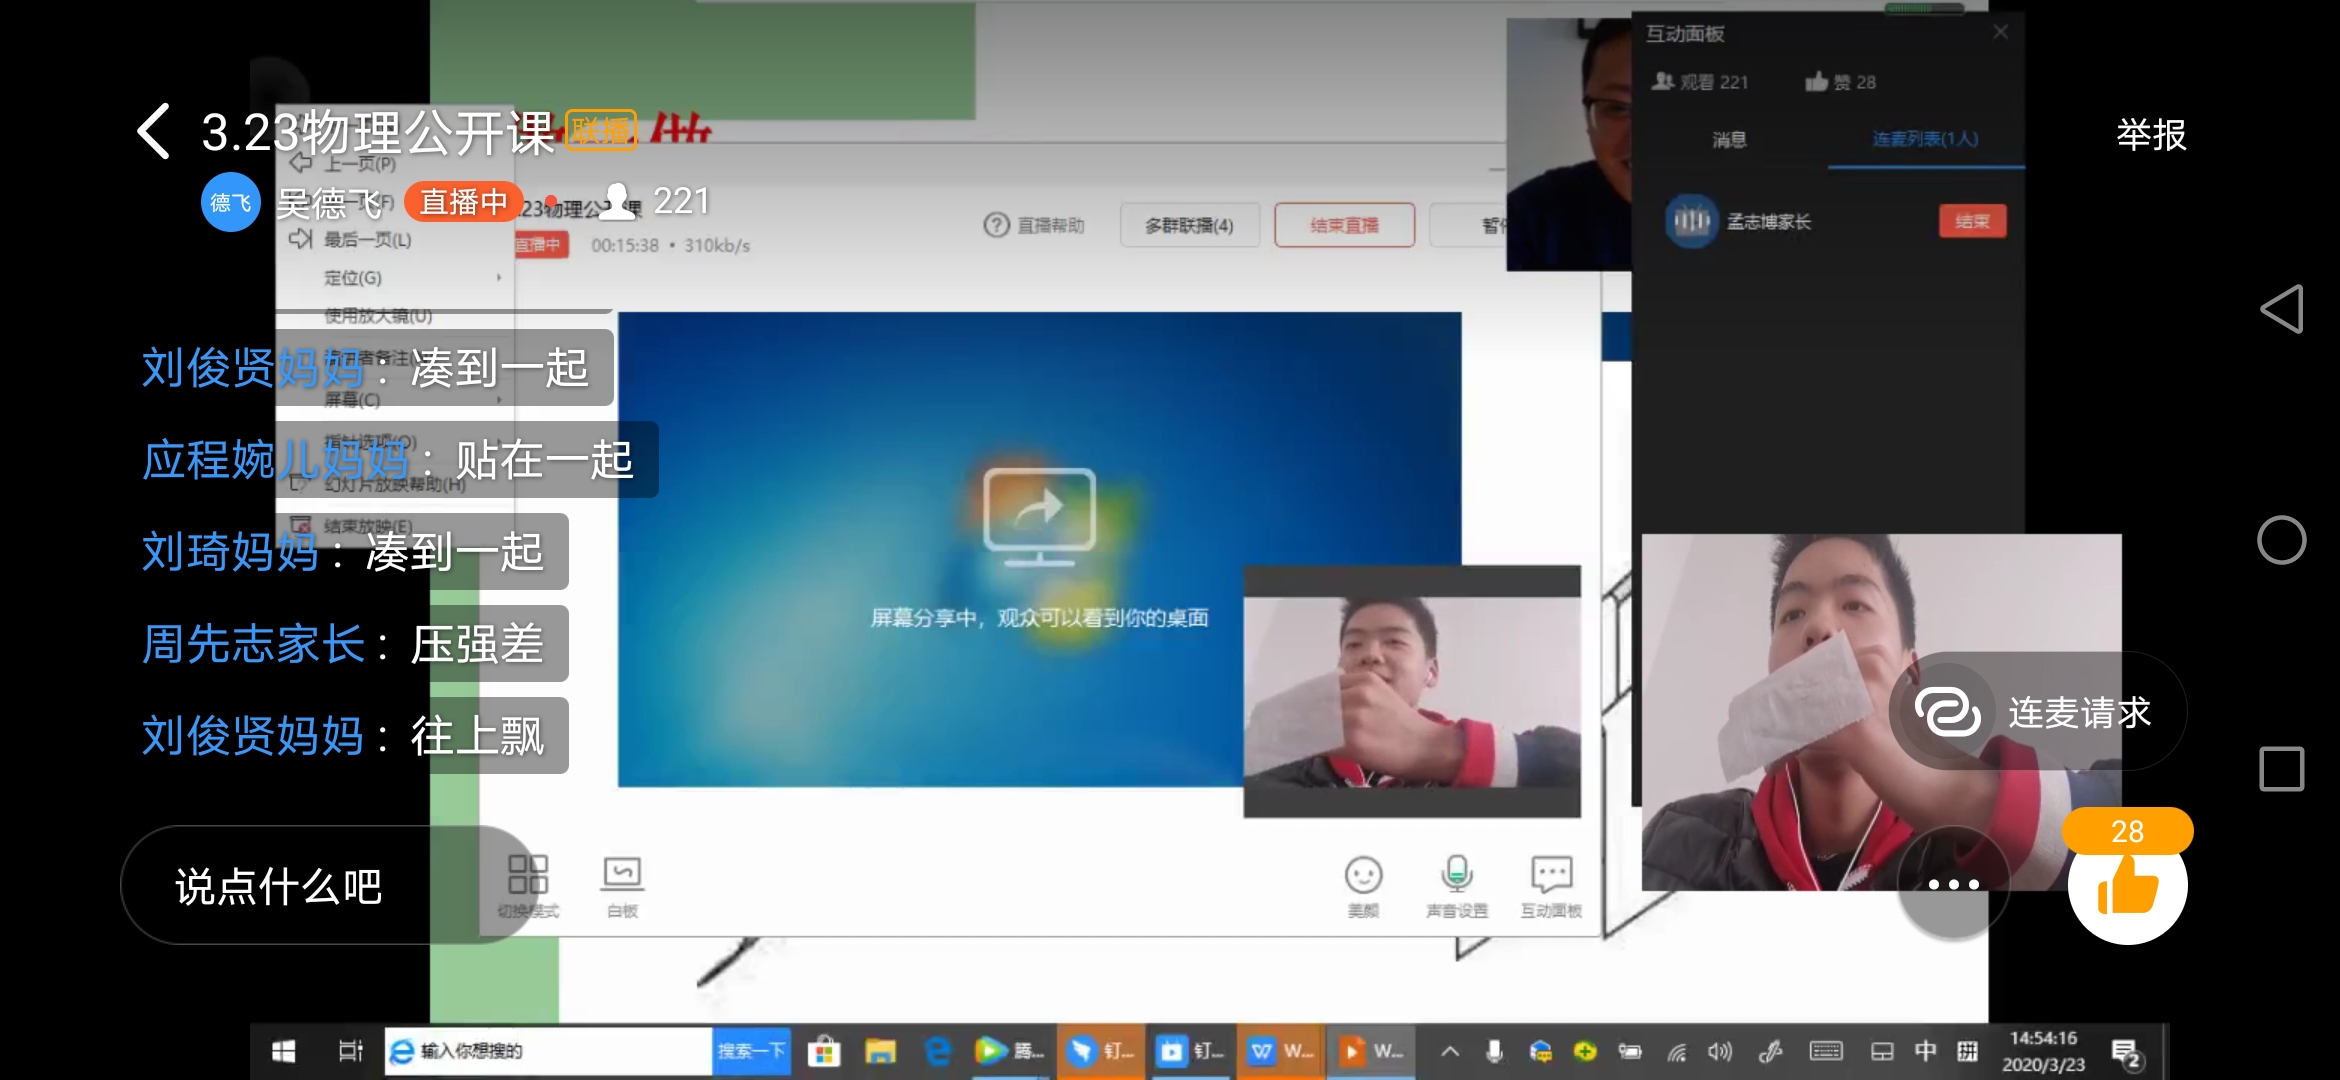Tap the back arrow beside the stream title
Screen dimensions: 2340x1080
click(153, 131)
